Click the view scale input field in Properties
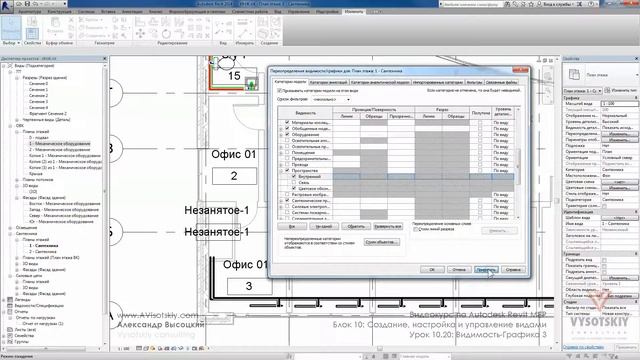 (x=619, y=104)
